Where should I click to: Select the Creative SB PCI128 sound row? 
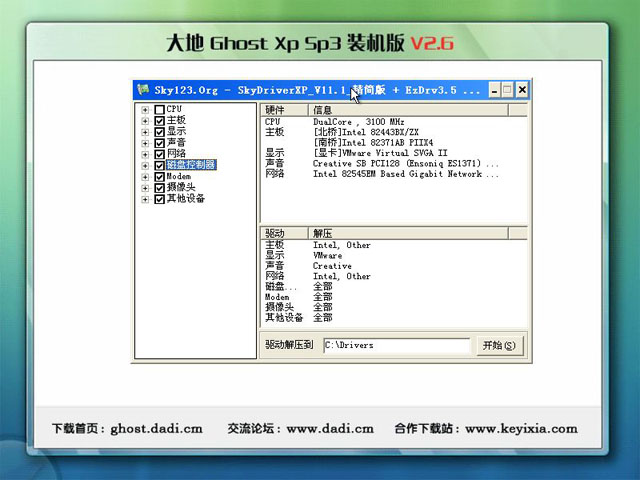tap(382, 163)
